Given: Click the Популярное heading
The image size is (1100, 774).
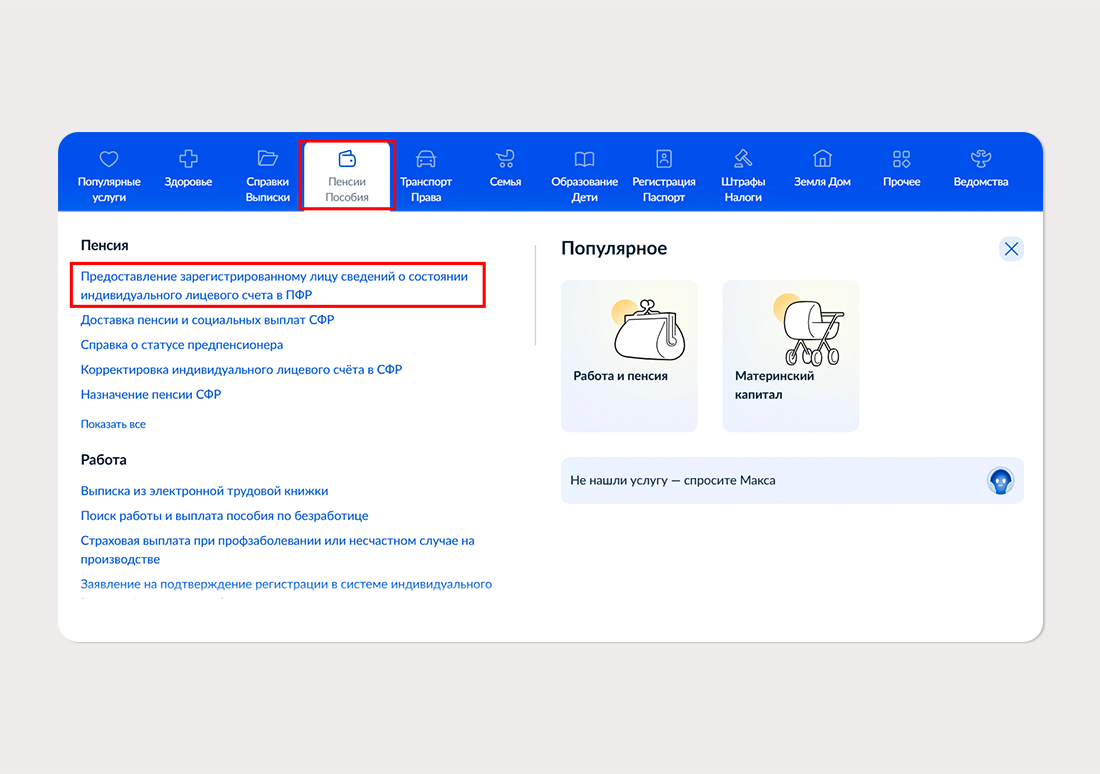Looking at the screenshot, I should click(614, 248).
